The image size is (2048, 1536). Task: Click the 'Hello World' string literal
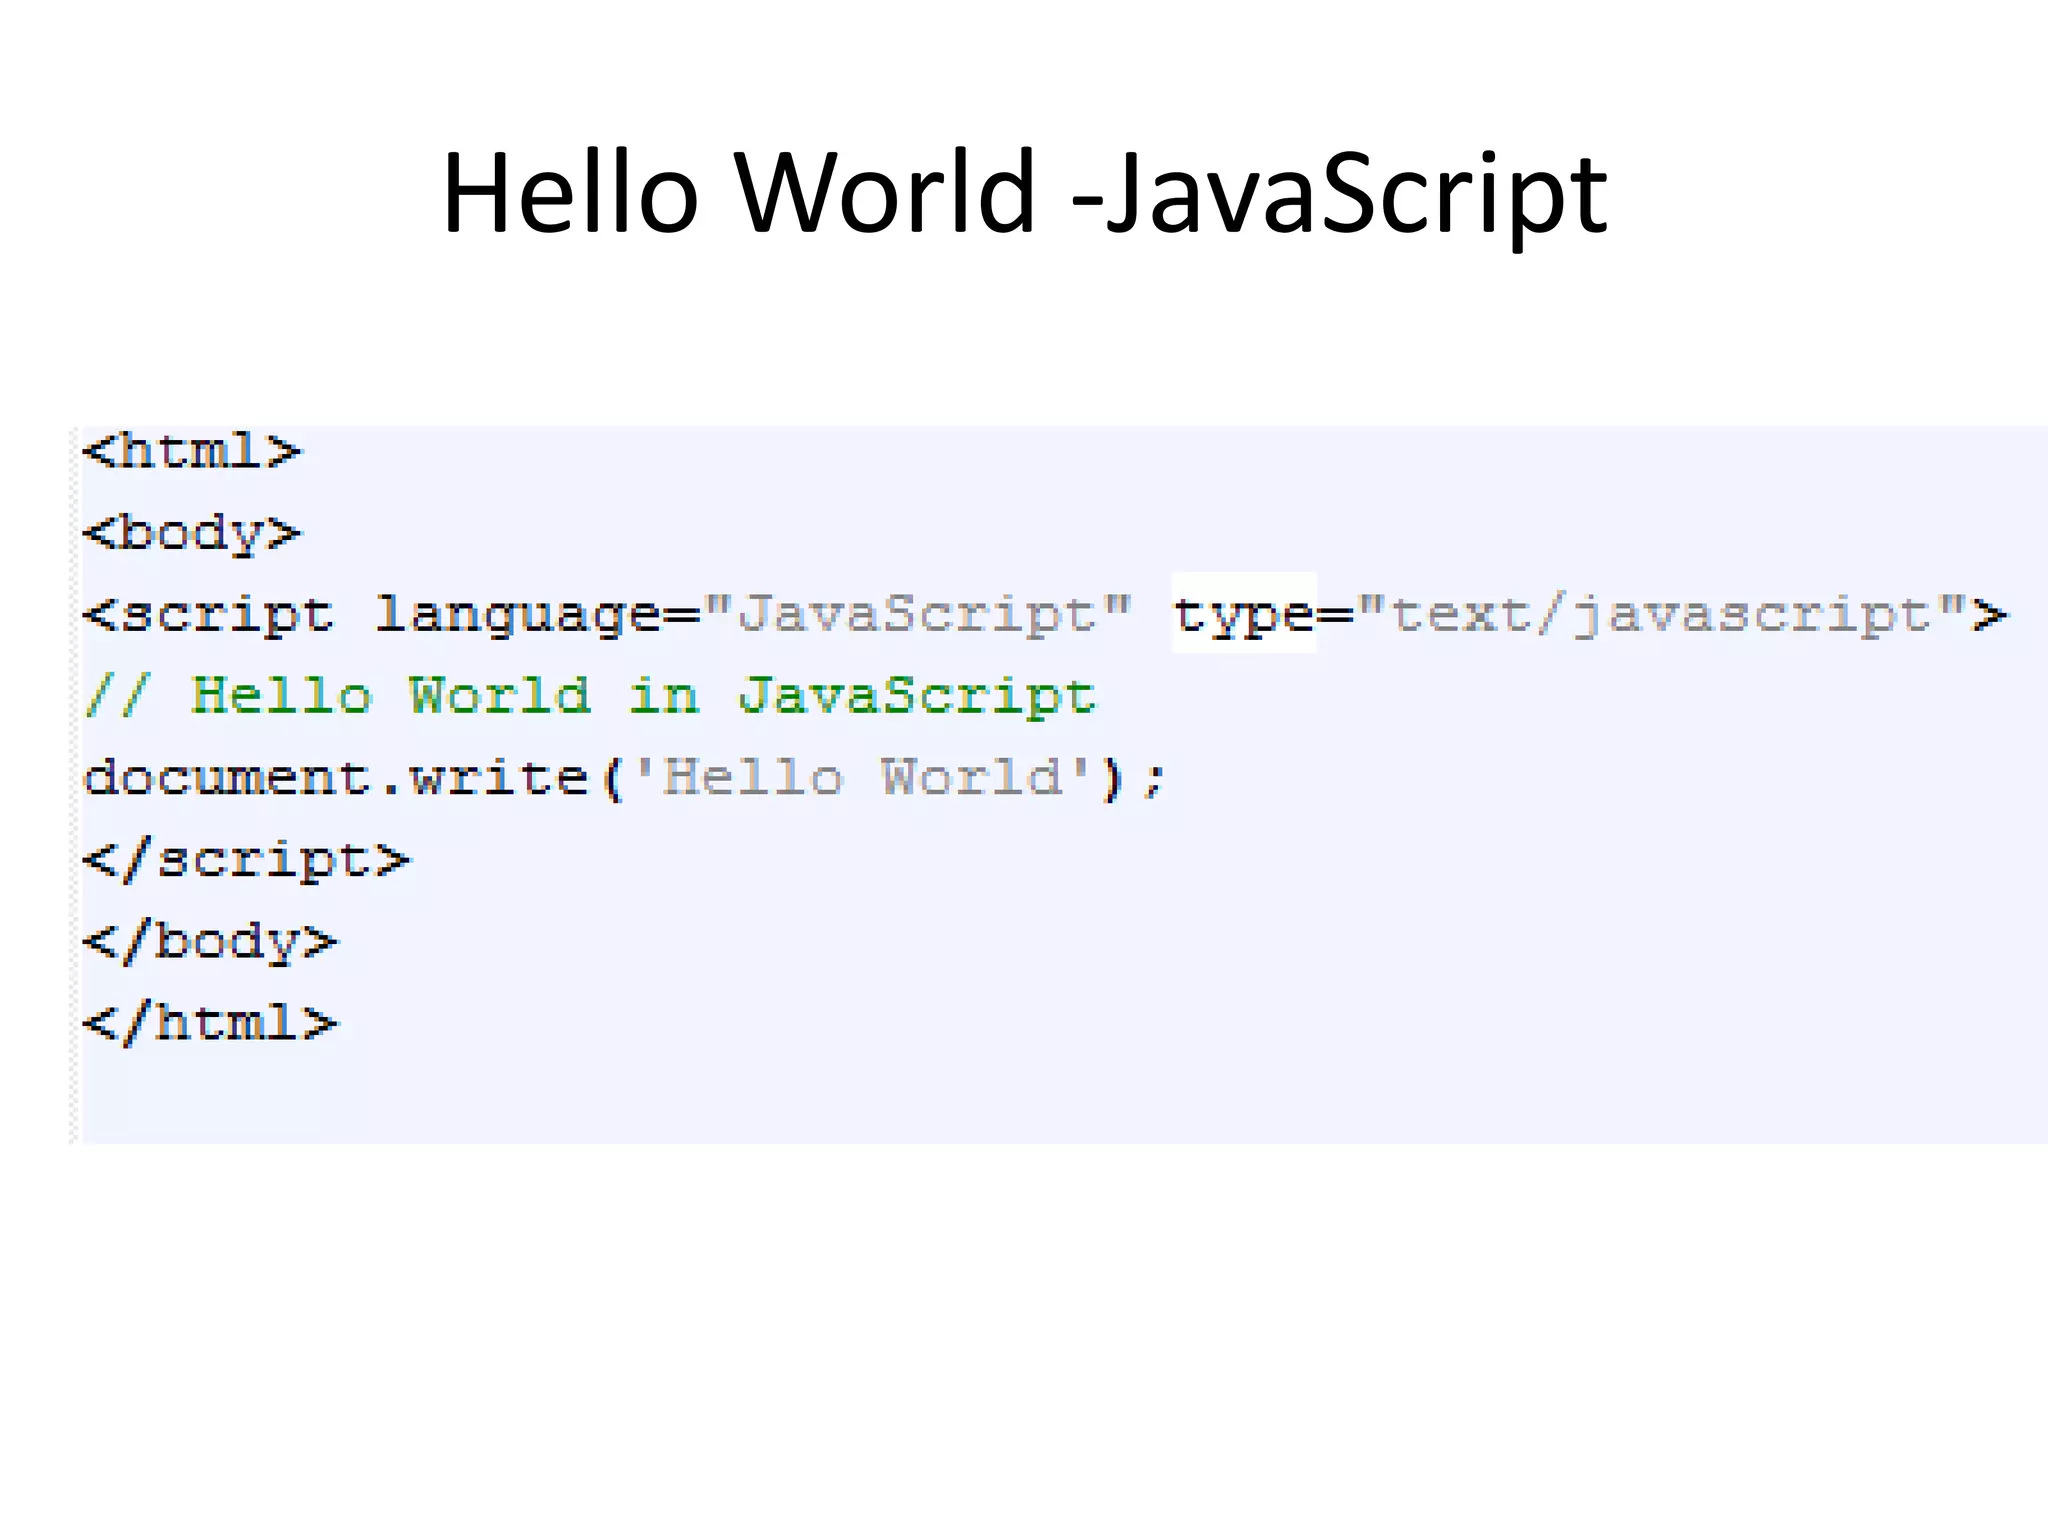(862, 778)
